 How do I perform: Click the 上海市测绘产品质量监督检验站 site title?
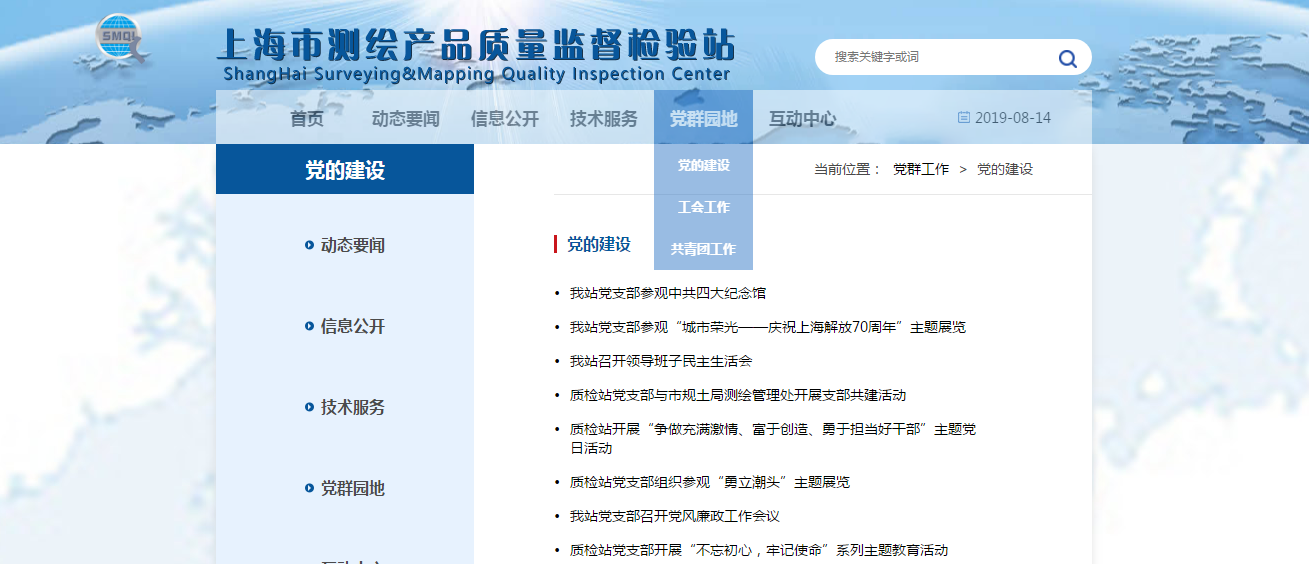tap(476, 45)
